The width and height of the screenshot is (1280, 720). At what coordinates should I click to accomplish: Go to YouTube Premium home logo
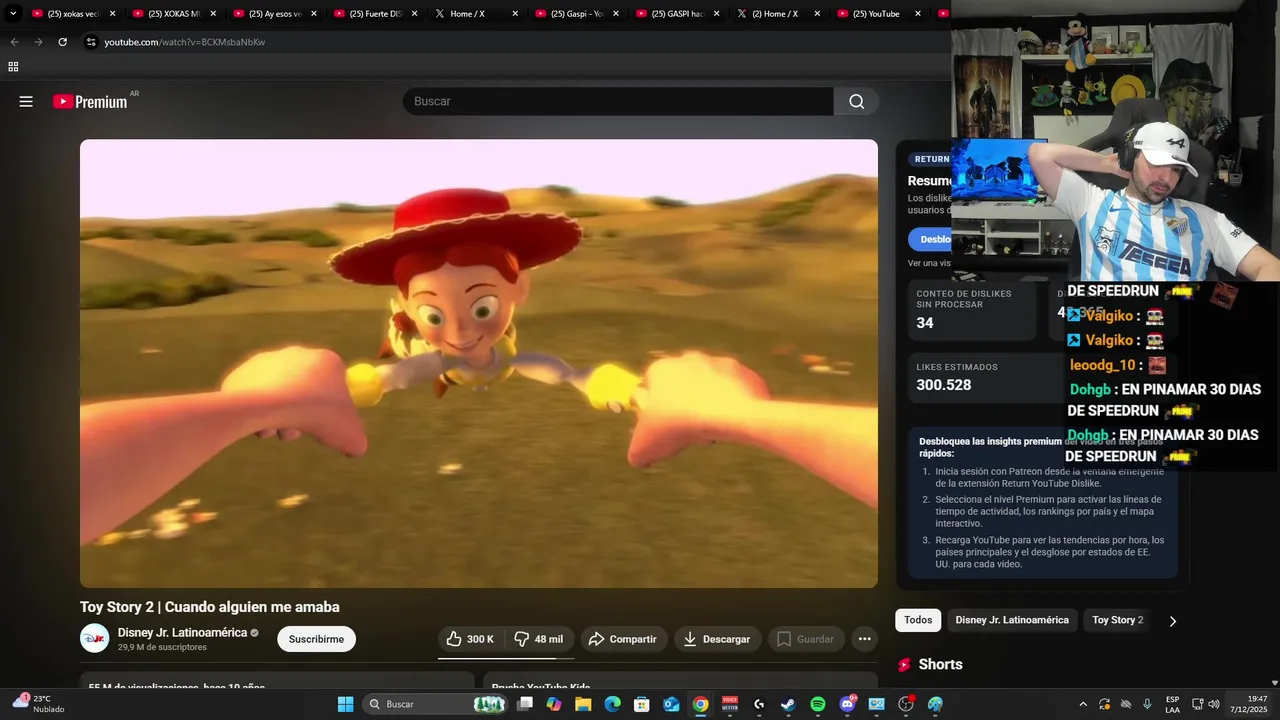click(90, 101)
